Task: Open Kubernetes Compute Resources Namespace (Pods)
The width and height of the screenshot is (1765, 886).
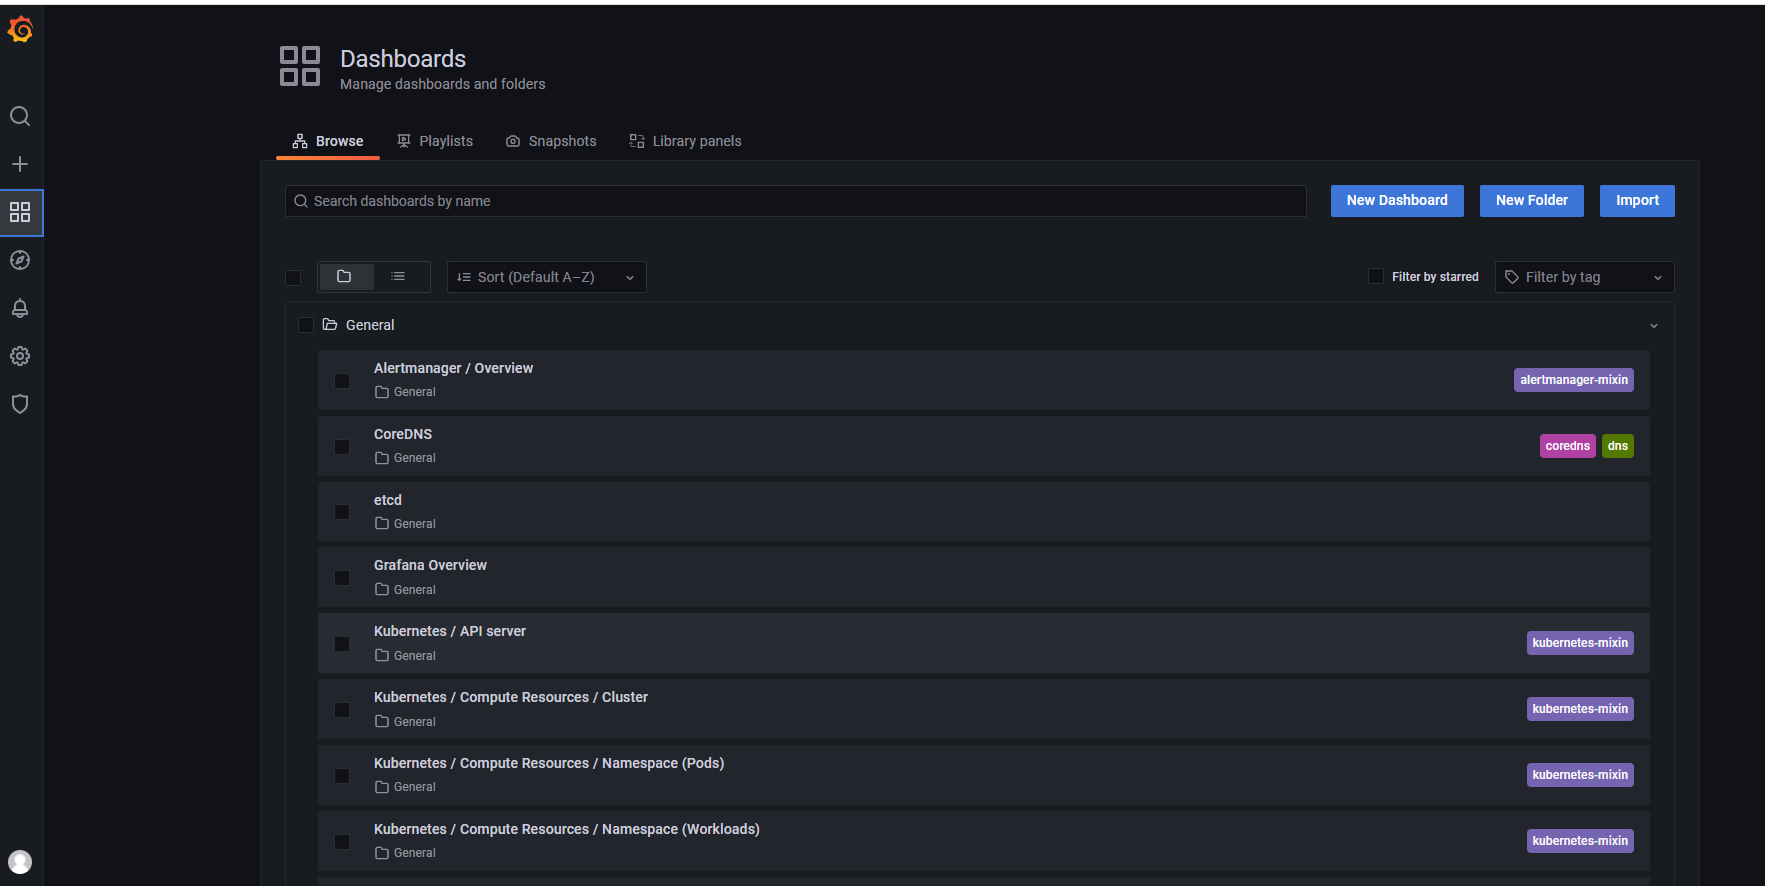Action: click(549, 763)
